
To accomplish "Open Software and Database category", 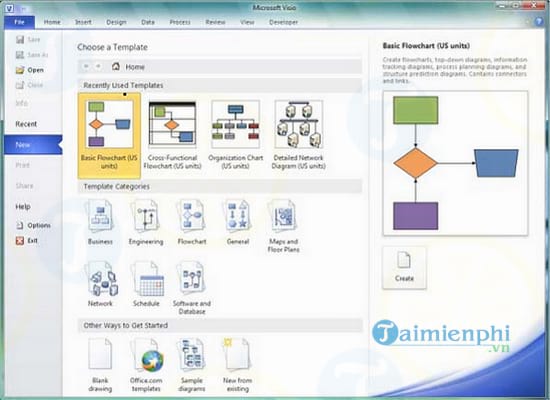I will (x=192, y=288).
